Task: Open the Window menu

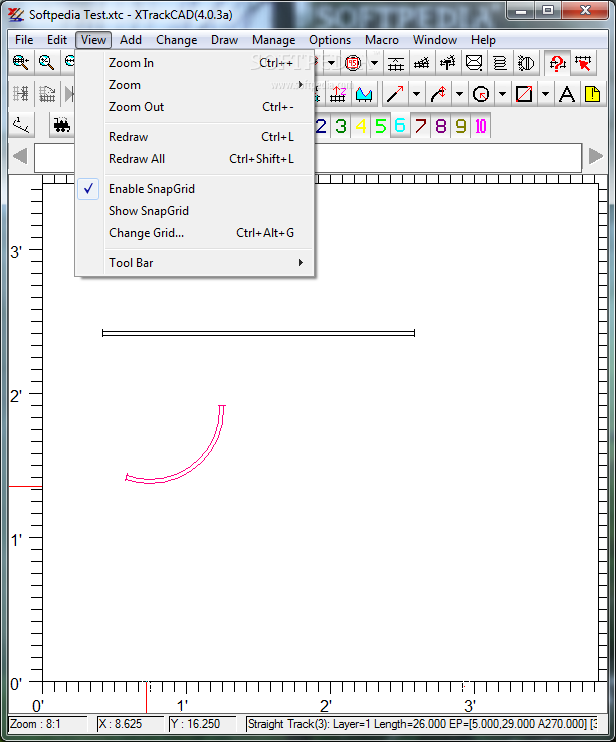Action: pyautogui.click(x=435, y=40)
